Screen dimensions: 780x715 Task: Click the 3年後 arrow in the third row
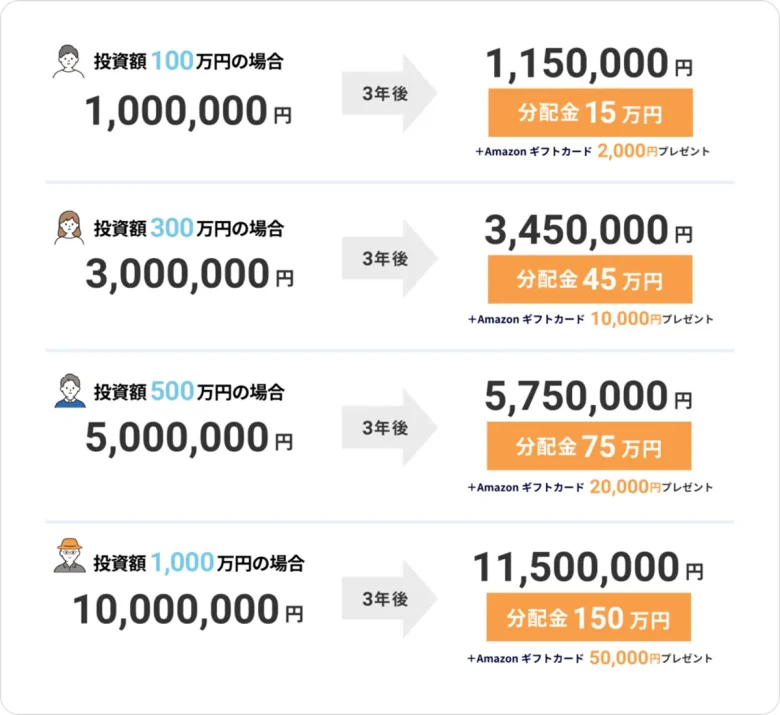pyautogui.click(x=388, y=428)
